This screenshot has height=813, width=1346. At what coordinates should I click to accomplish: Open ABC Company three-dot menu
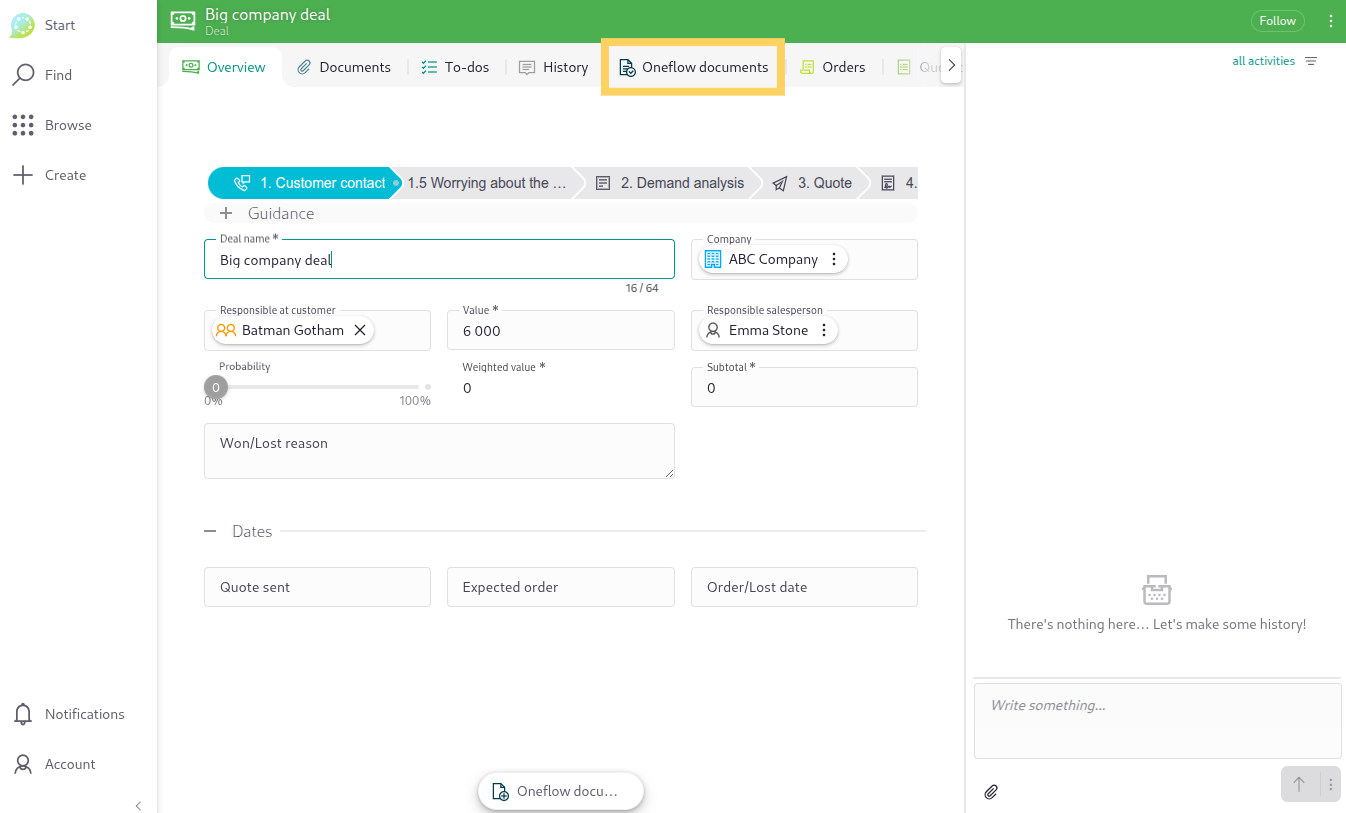834,259
